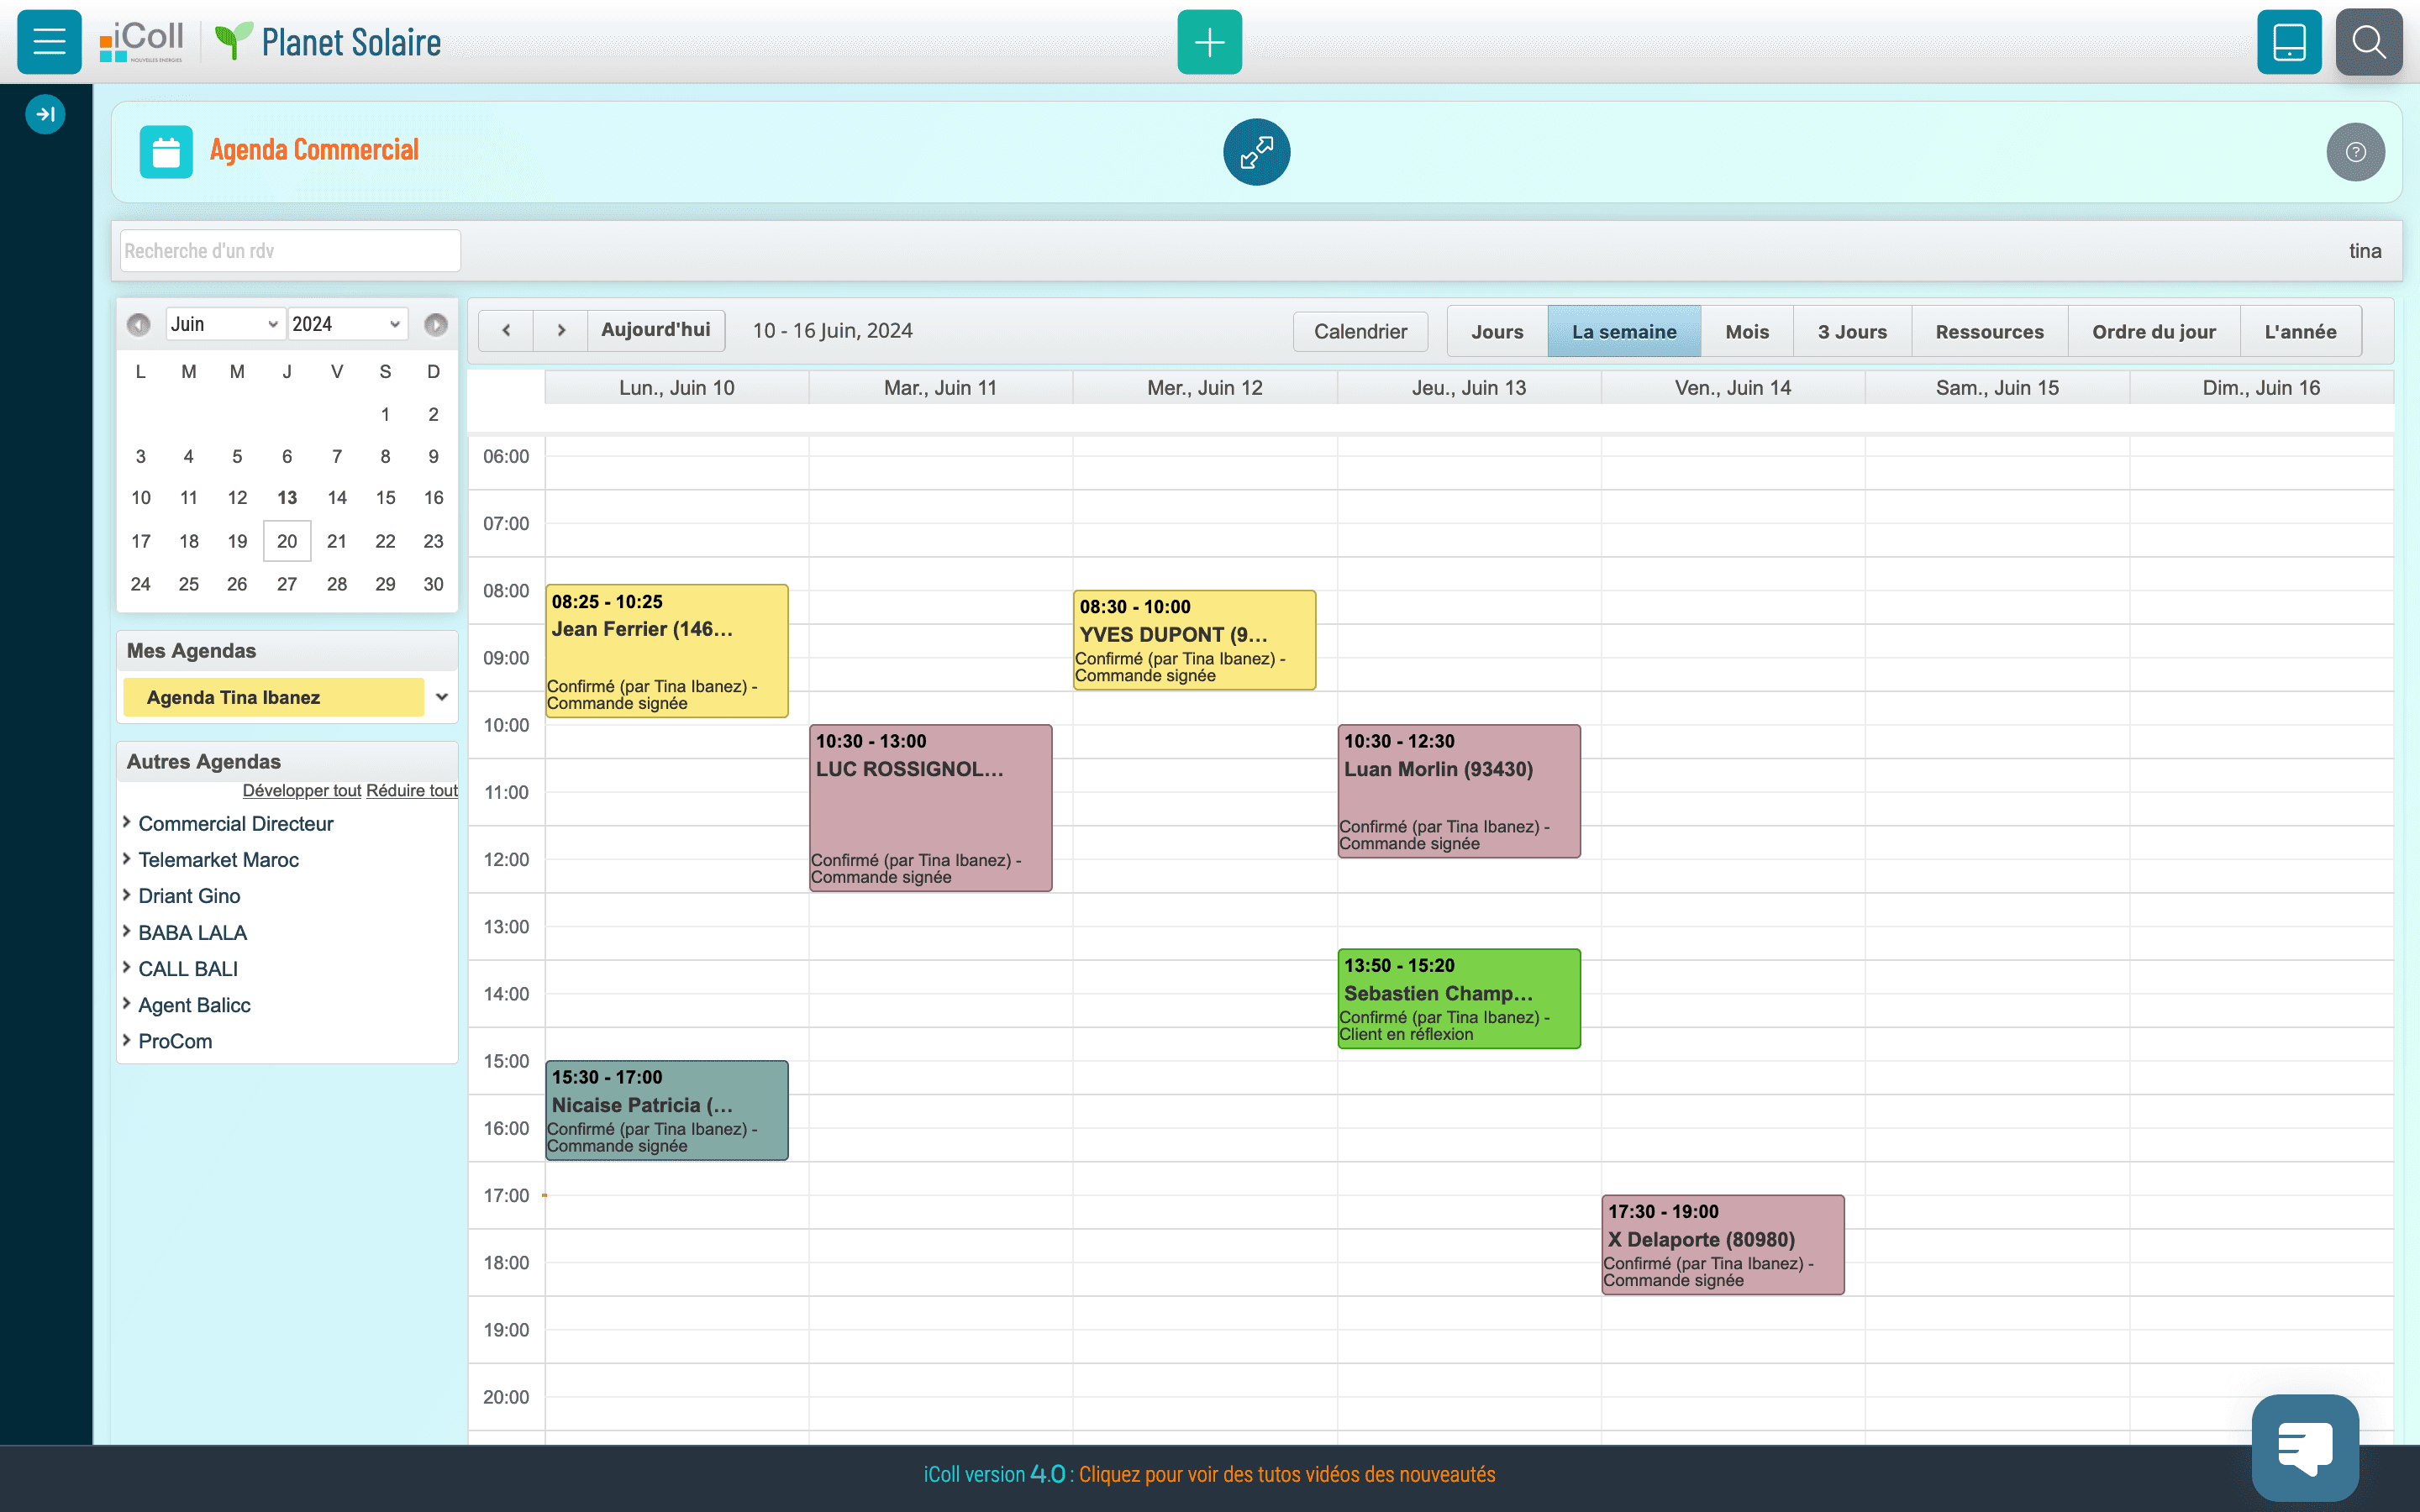Click the Sam., Juin 15 column header

tap(1997, 388)
